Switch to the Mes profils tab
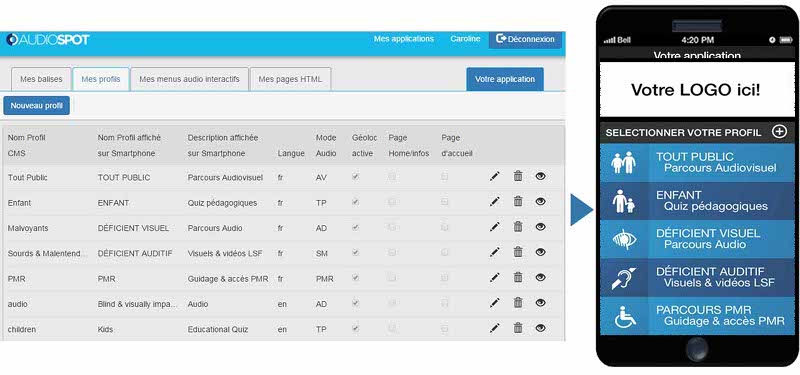 (x=101, y=79)
